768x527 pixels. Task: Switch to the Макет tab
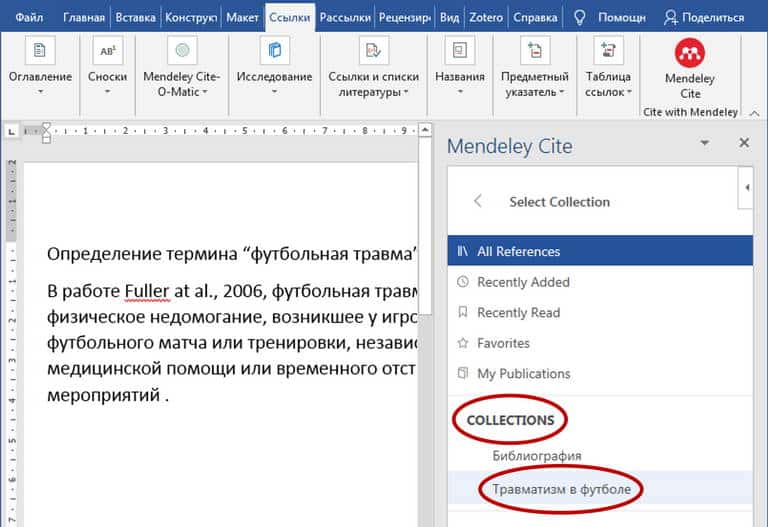[x=242, y=18]
